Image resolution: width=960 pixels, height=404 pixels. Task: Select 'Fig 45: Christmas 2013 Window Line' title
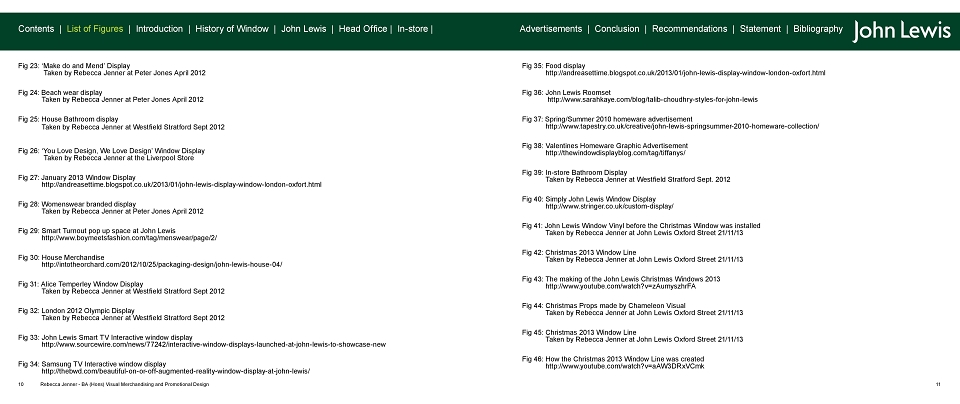[x=579, y=333]
